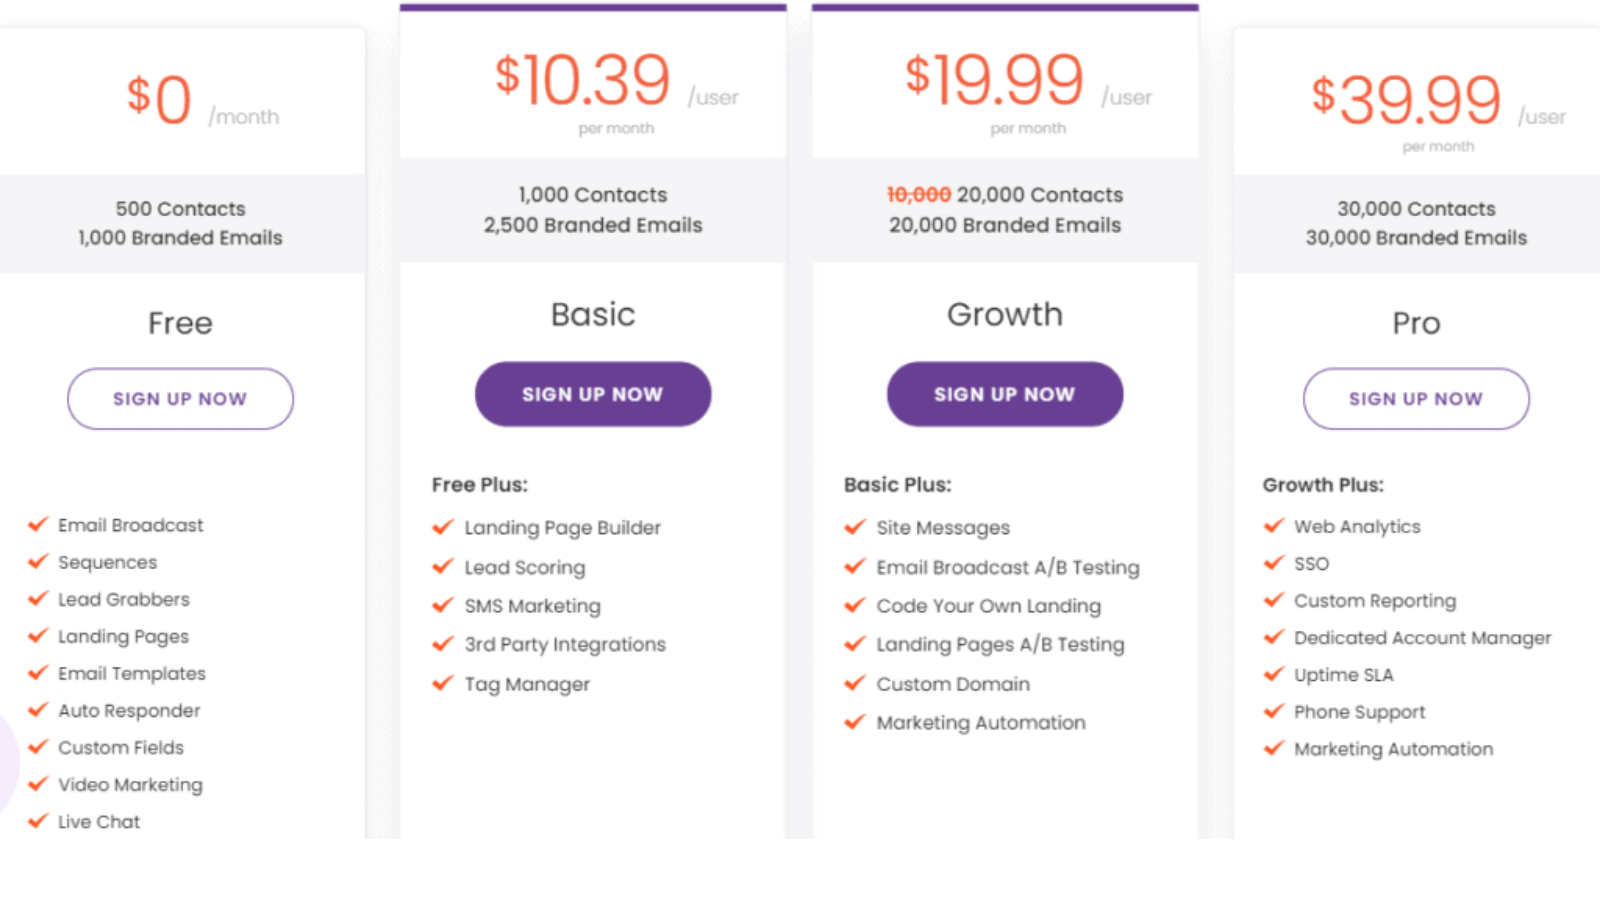Click the $10.39 Basic price
This screenshot has height=900, width=1600.
tap(582, 79)
